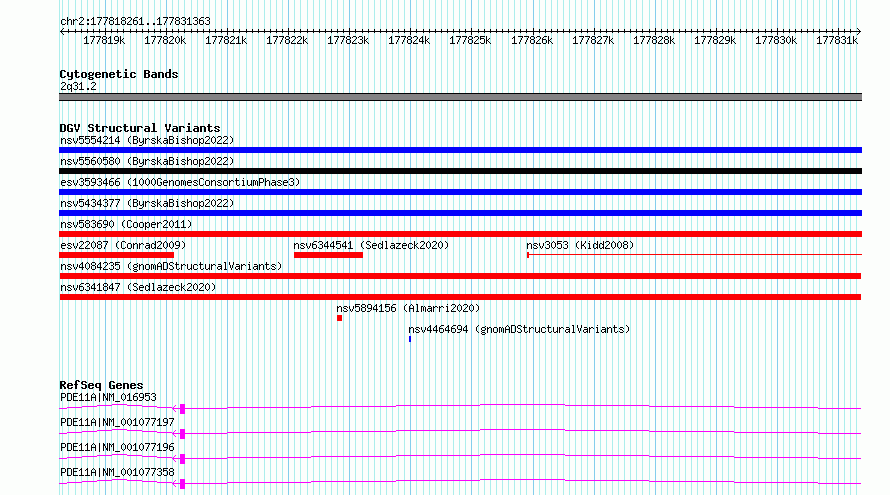Click the 2q31.2 band label

(x=78, y=86)
